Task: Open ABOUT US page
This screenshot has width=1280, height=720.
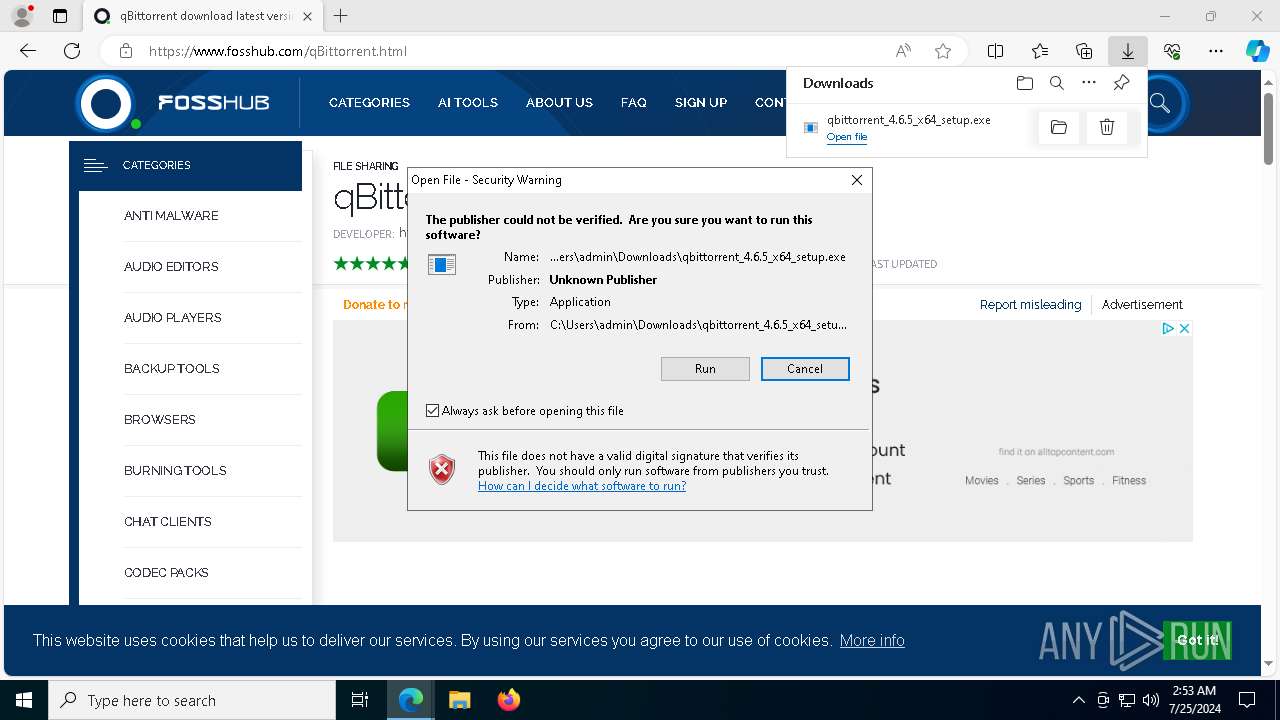Action: pos(559,103)
